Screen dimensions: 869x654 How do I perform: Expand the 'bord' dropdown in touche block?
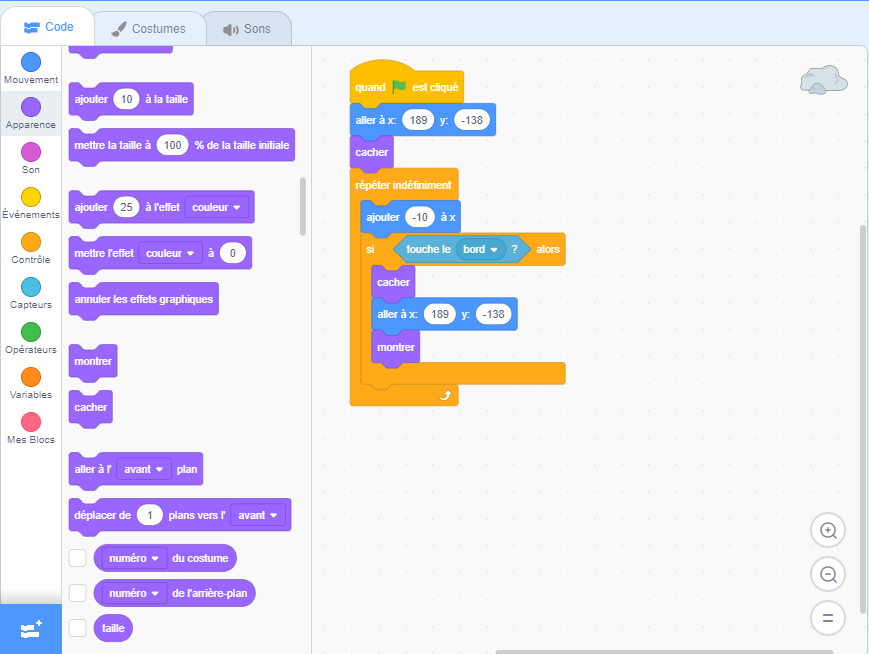(x=481, y=249)
